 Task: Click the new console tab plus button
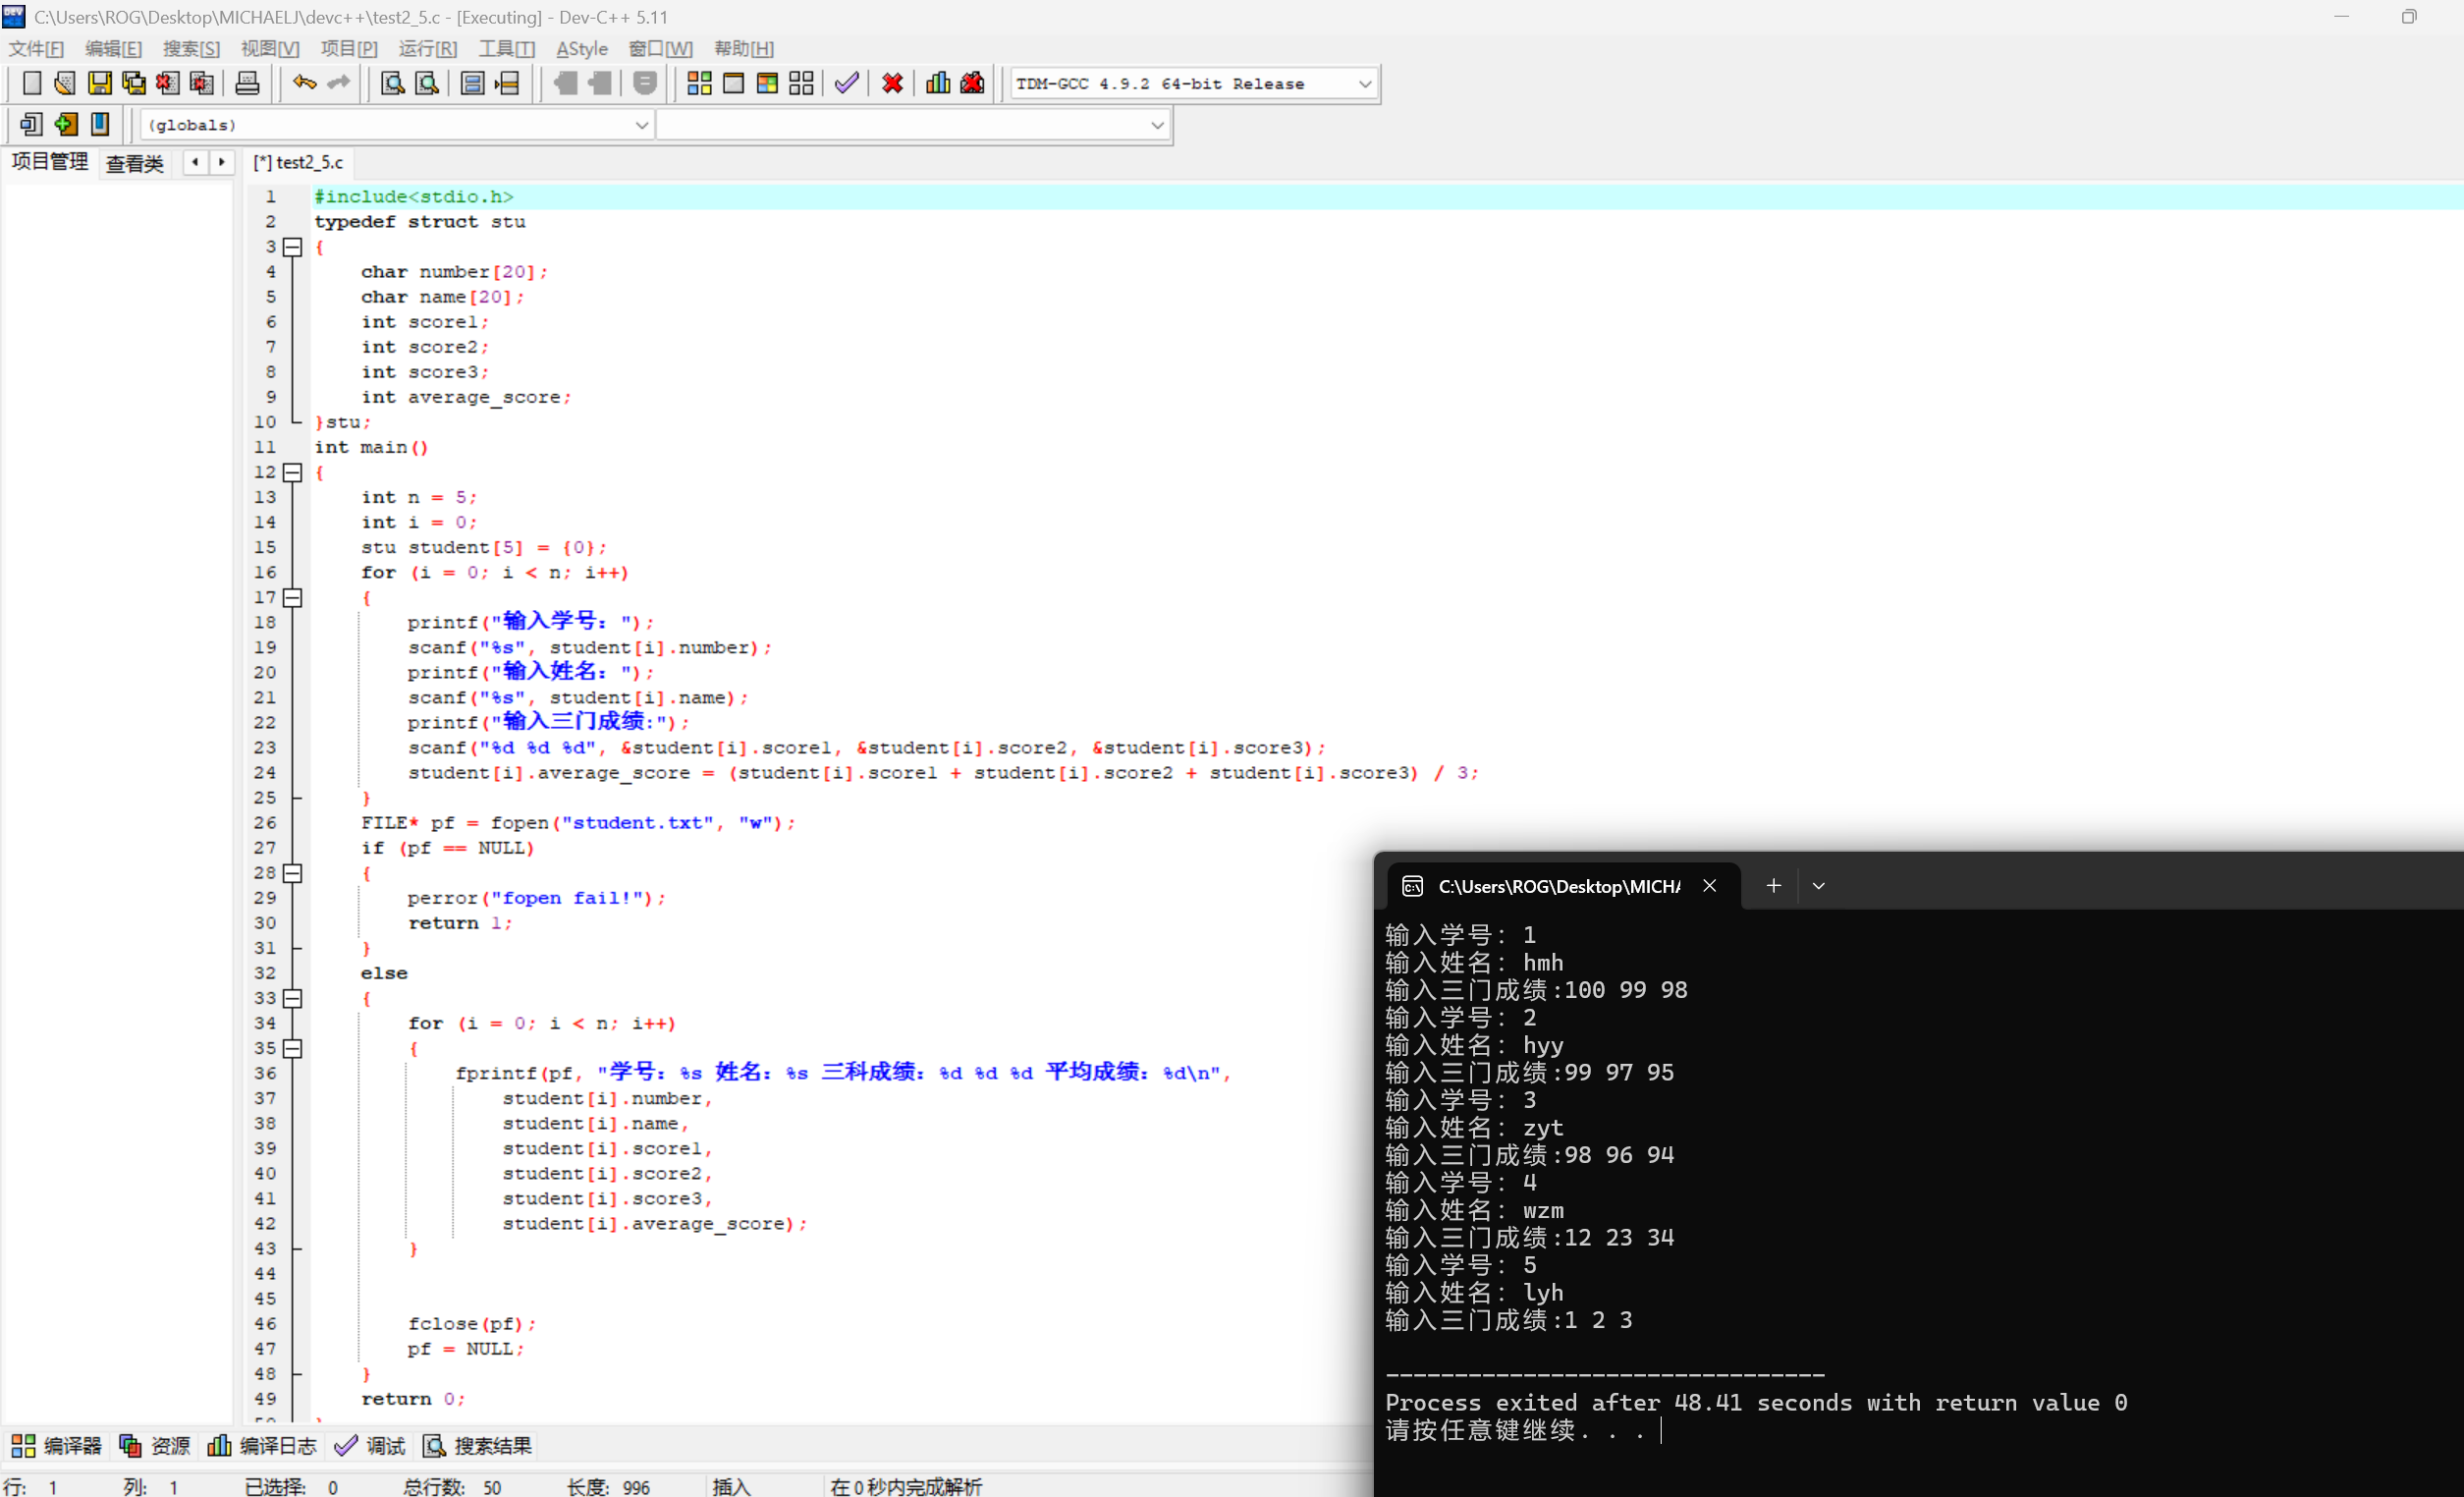point(1773,886)
